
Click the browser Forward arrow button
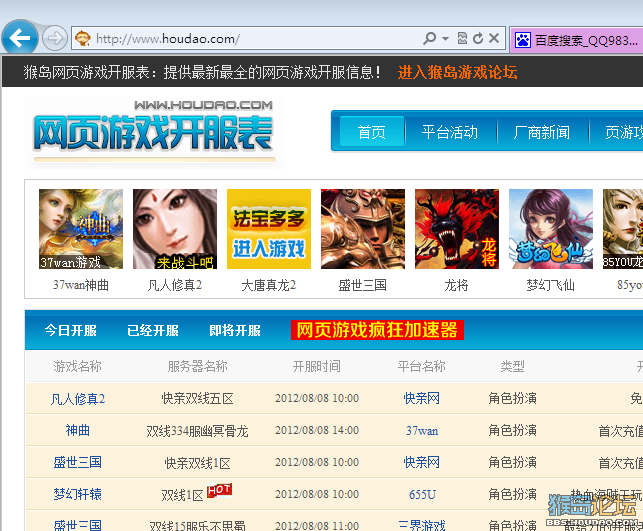(55, 38)
